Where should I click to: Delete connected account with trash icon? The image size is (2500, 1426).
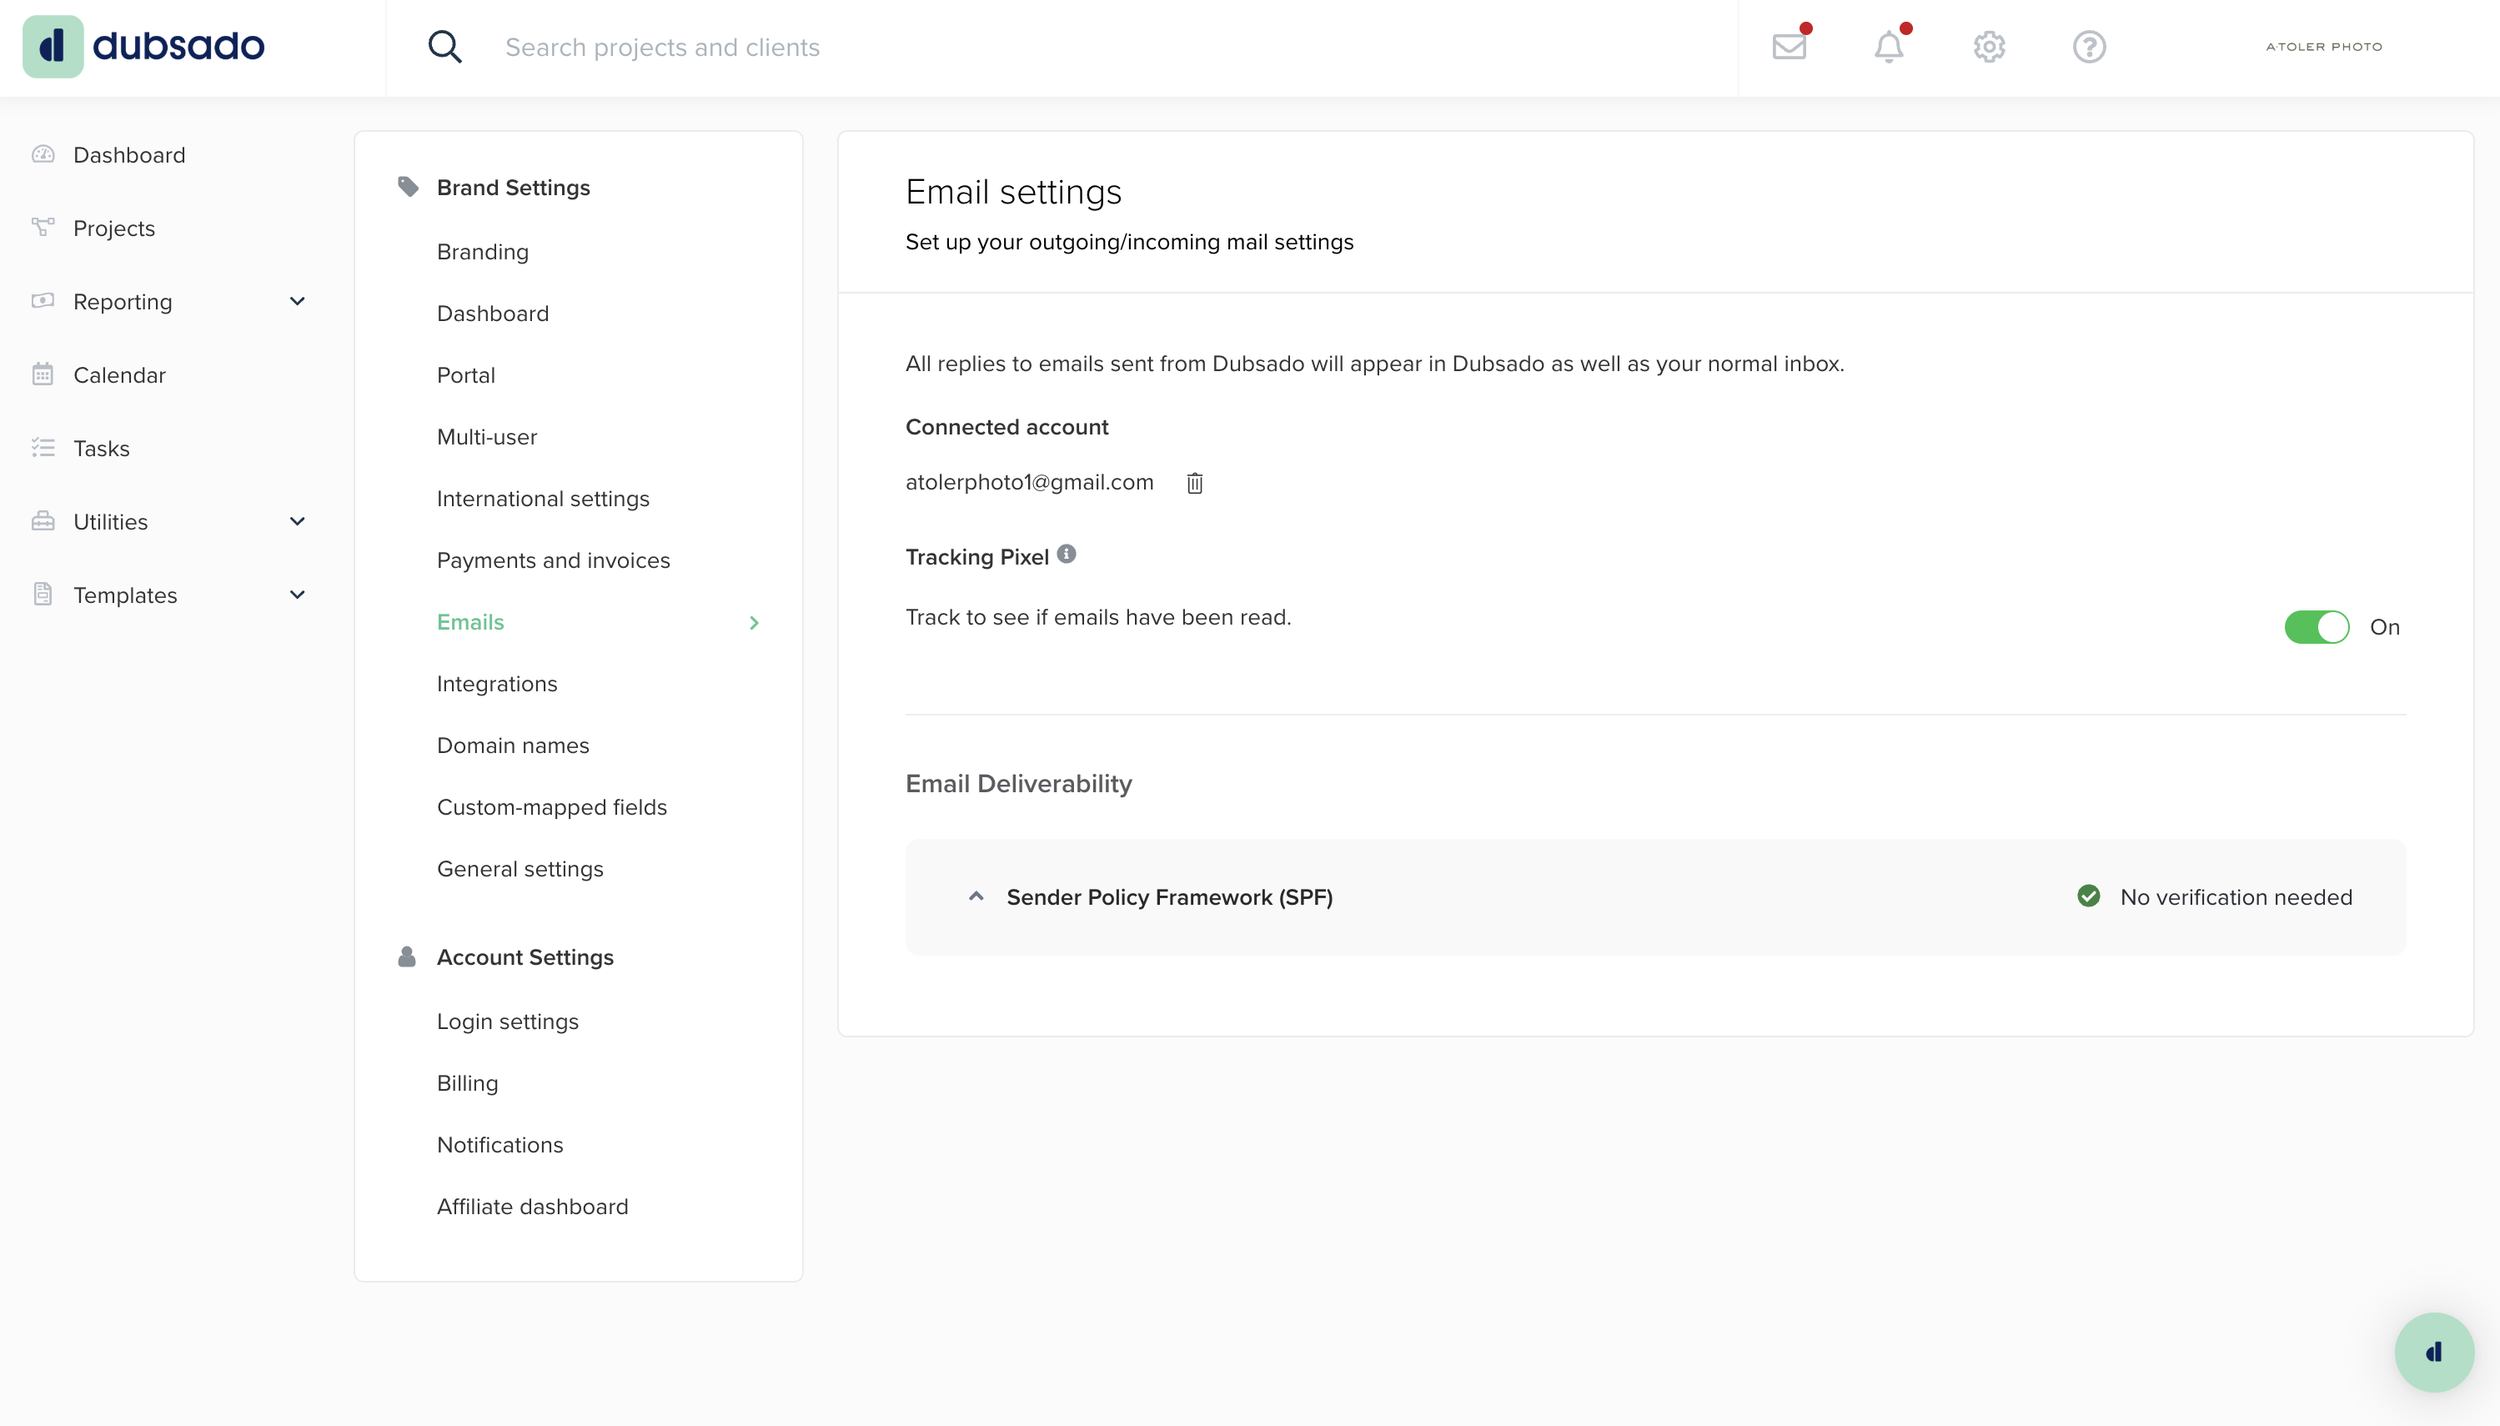(x=1194, y=484)
